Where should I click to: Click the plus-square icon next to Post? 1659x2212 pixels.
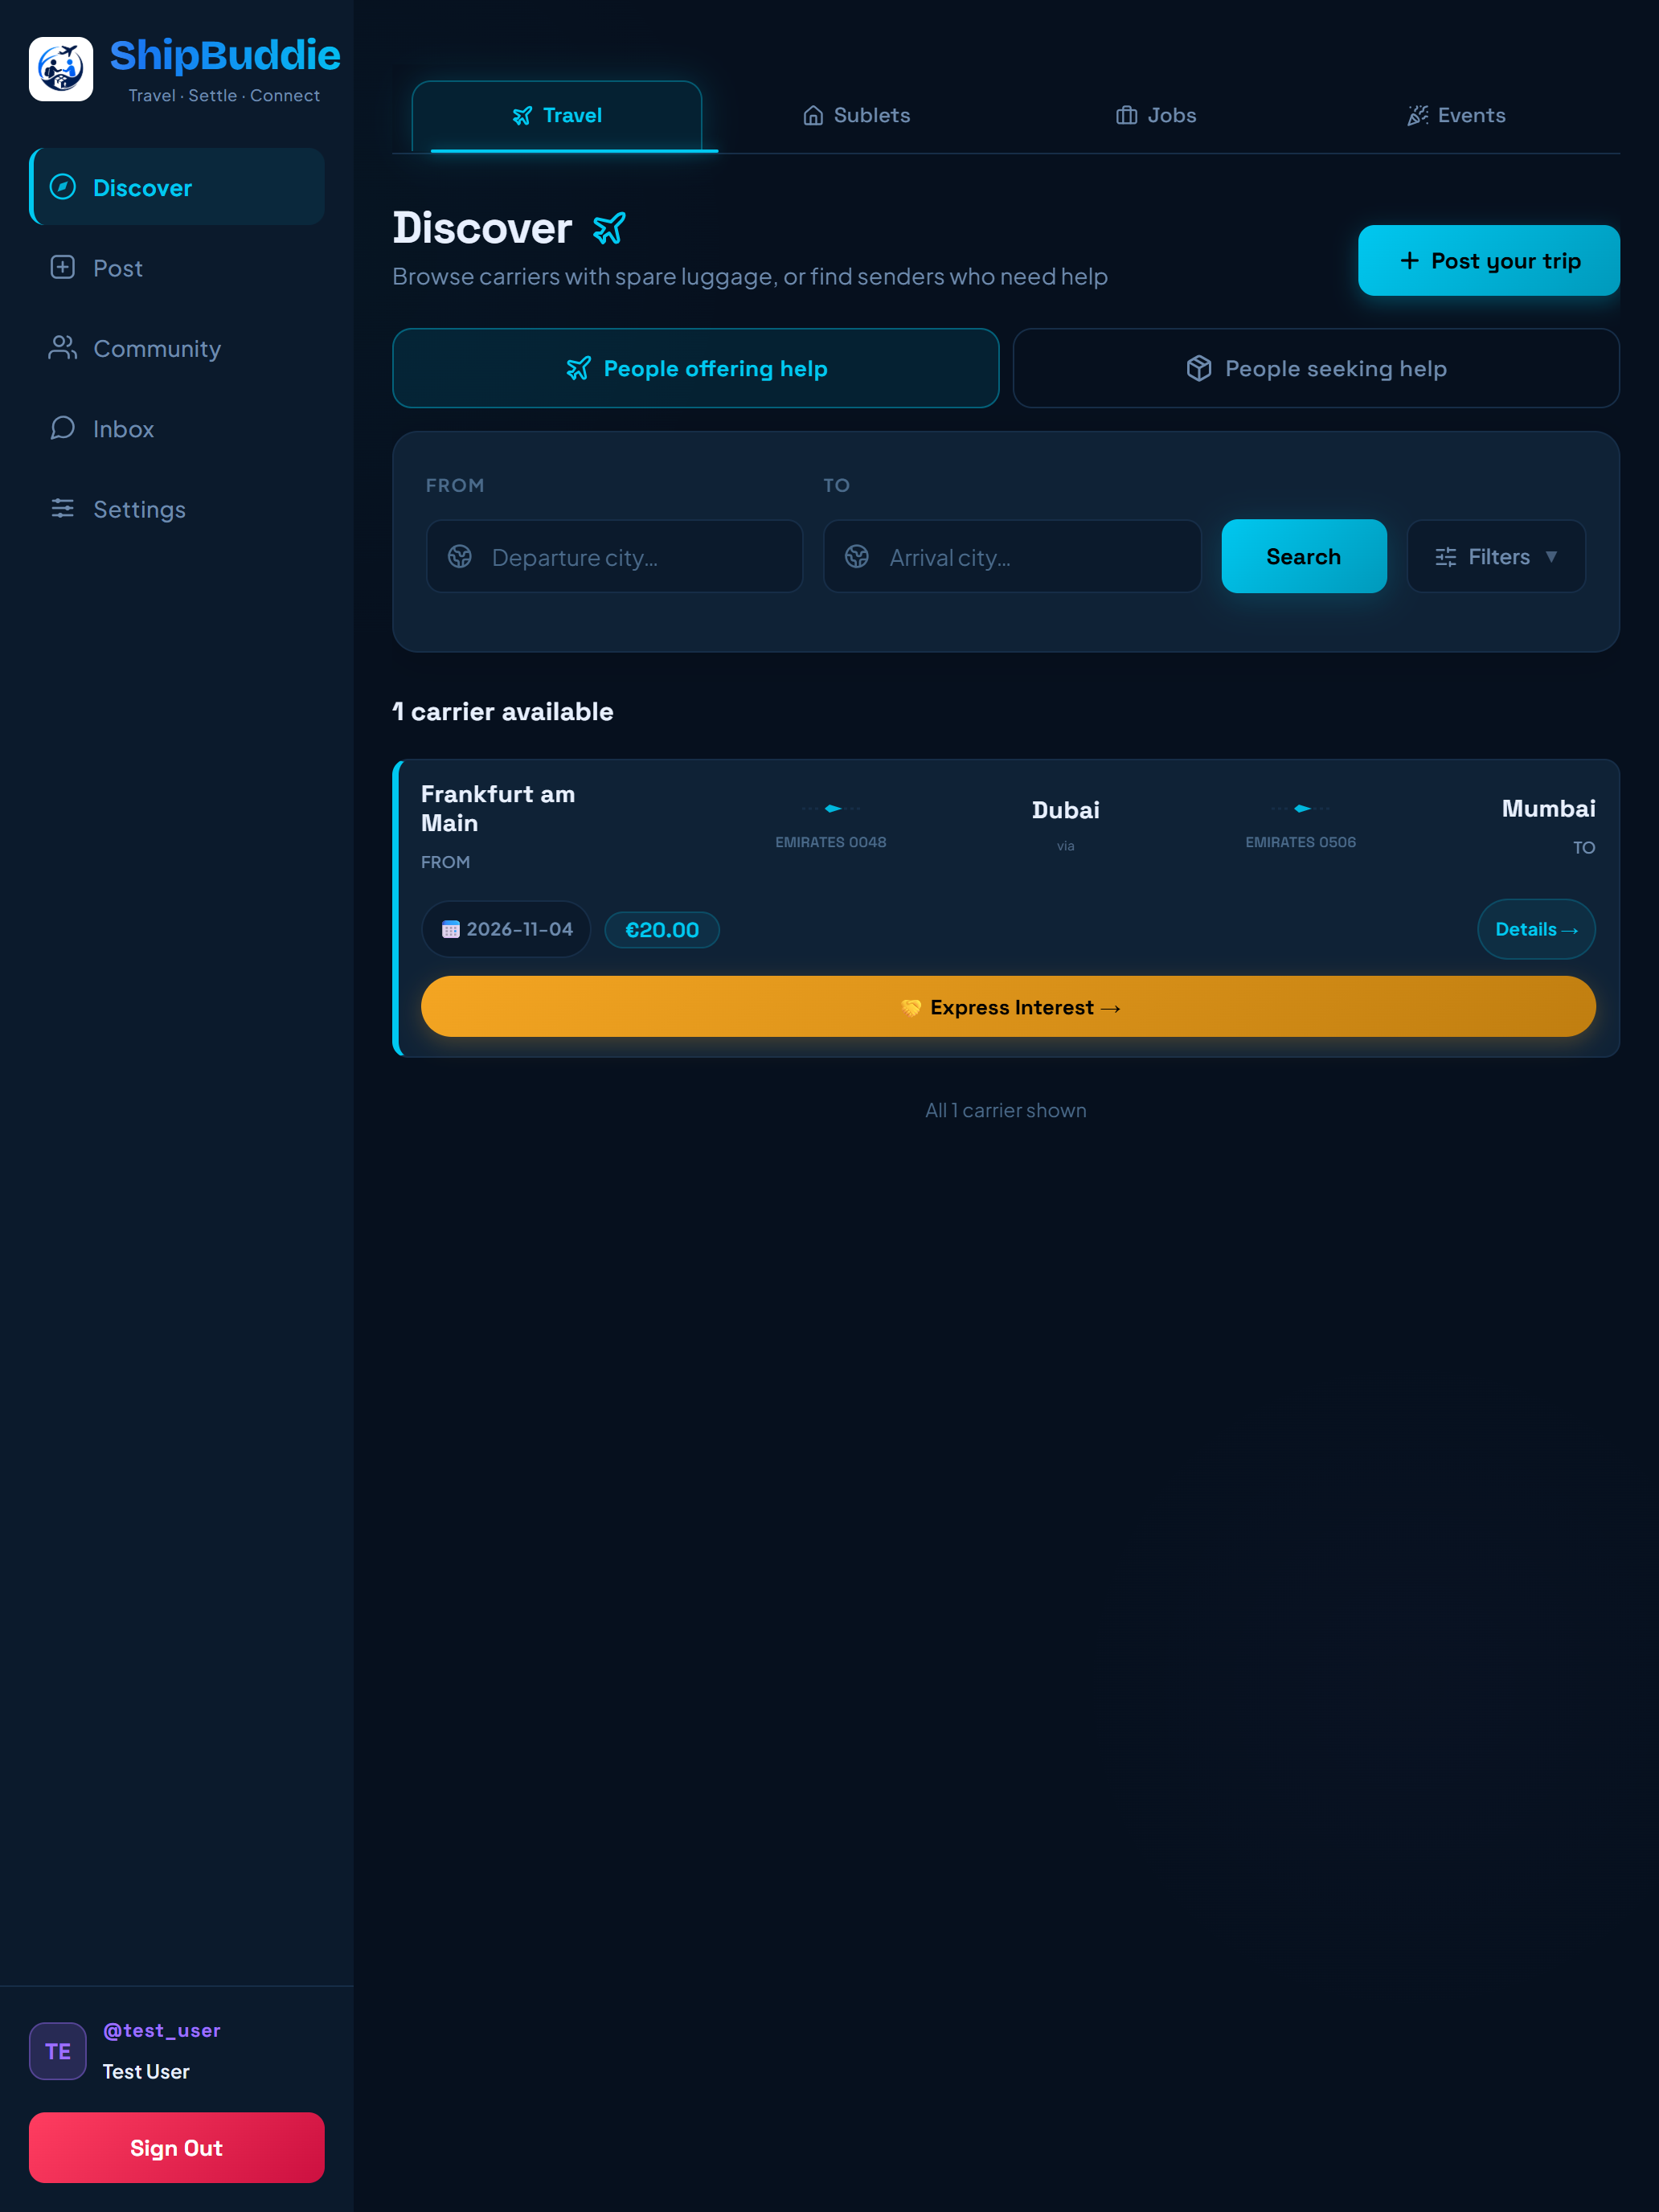[63, 267]
